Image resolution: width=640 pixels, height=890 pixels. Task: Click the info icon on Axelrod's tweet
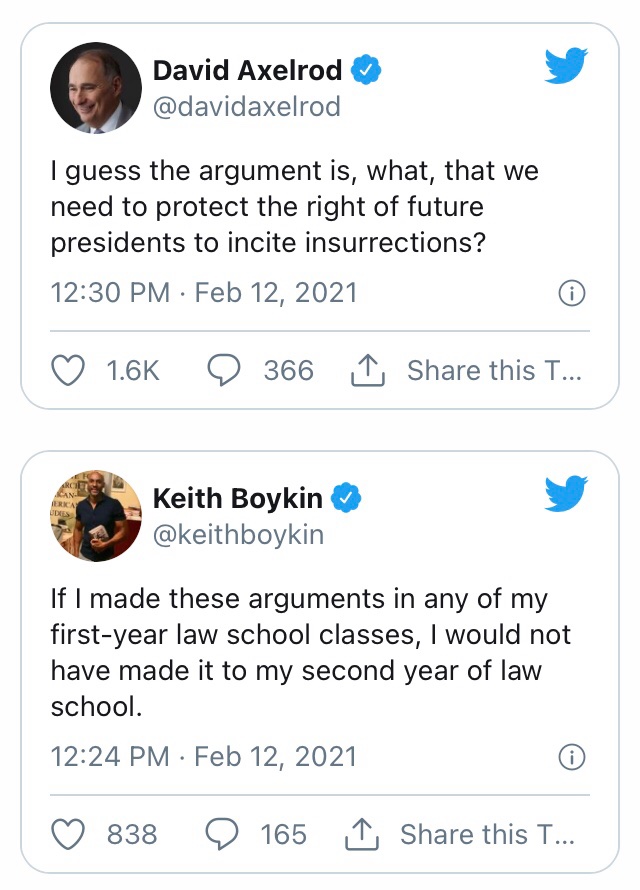(571, 294)
